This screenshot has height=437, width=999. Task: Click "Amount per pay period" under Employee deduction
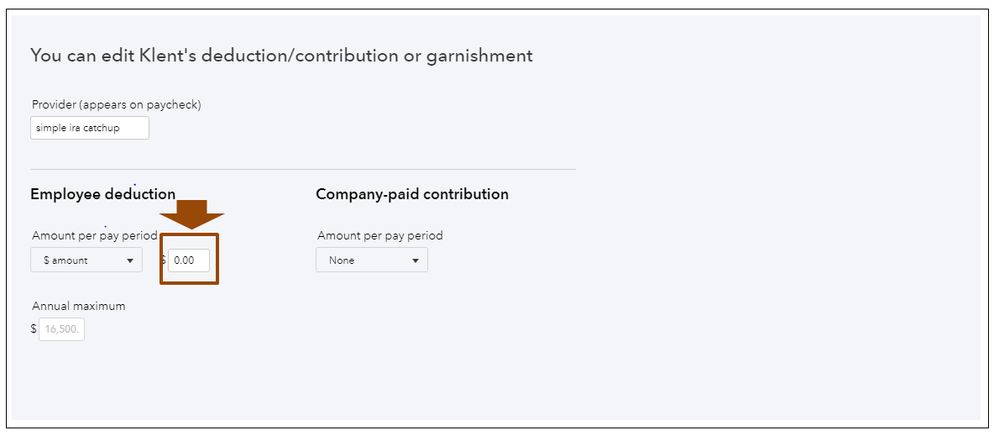tap(94, 236)
